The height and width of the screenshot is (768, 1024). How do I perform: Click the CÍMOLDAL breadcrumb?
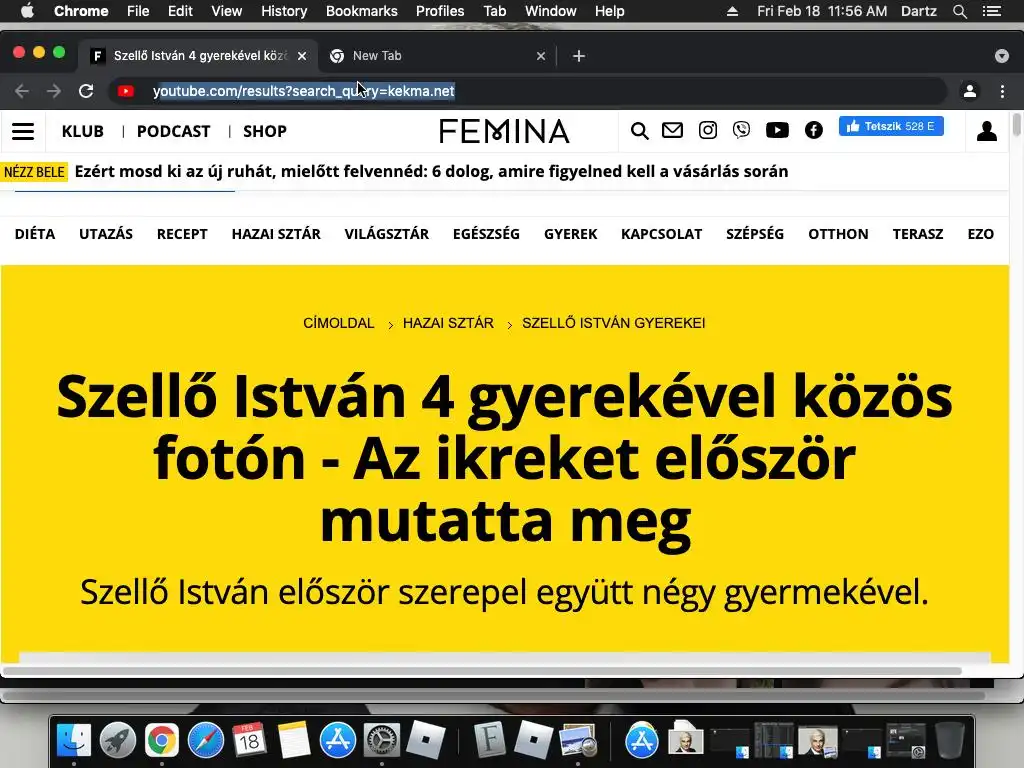(x=339, y=323)
